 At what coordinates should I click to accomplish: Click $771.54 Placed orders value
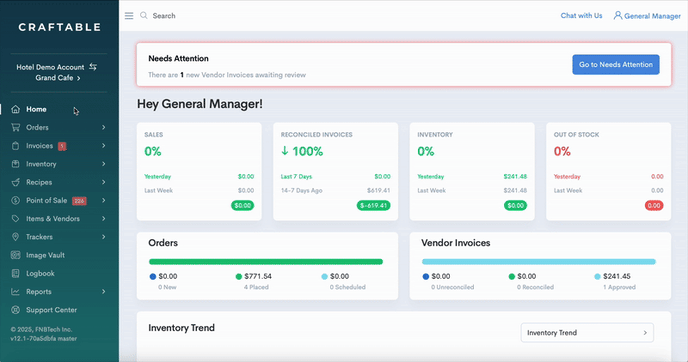click(x=258, y=276)
